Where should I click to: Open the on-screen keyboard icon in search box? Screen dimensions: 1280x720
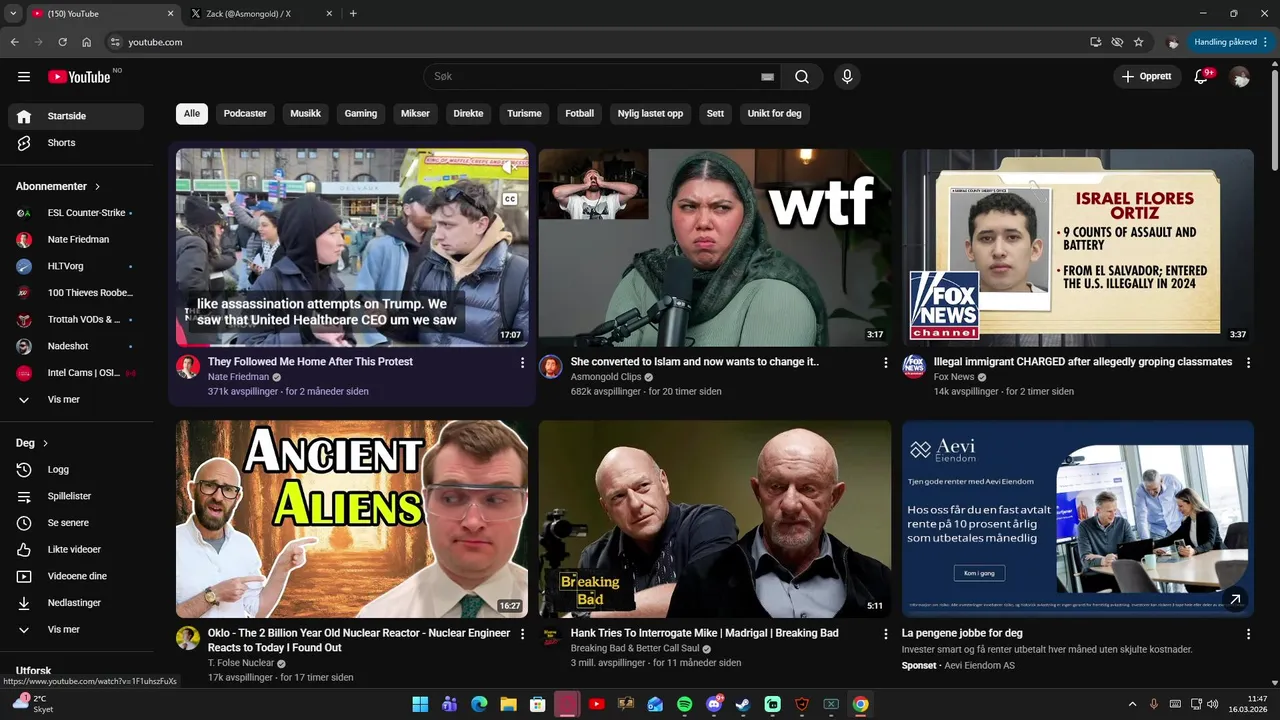pyautogui.click(x=767, y=77)
